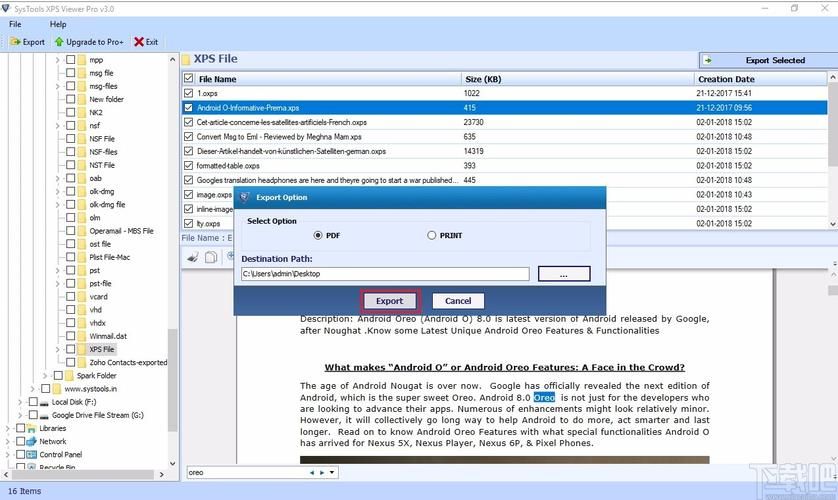Uncheck the Android O-Informative-Prerna.xps checkbox

click(189, 107)
